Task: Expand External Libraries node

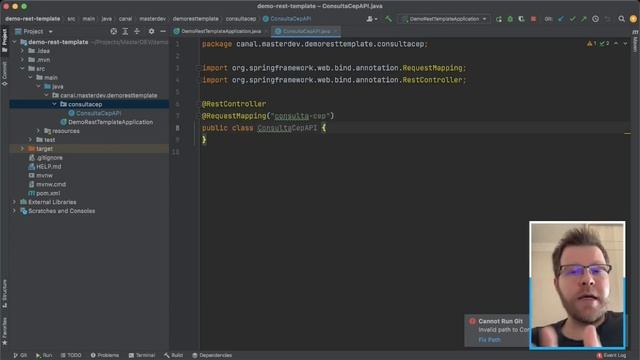Action: click(15, 202)
